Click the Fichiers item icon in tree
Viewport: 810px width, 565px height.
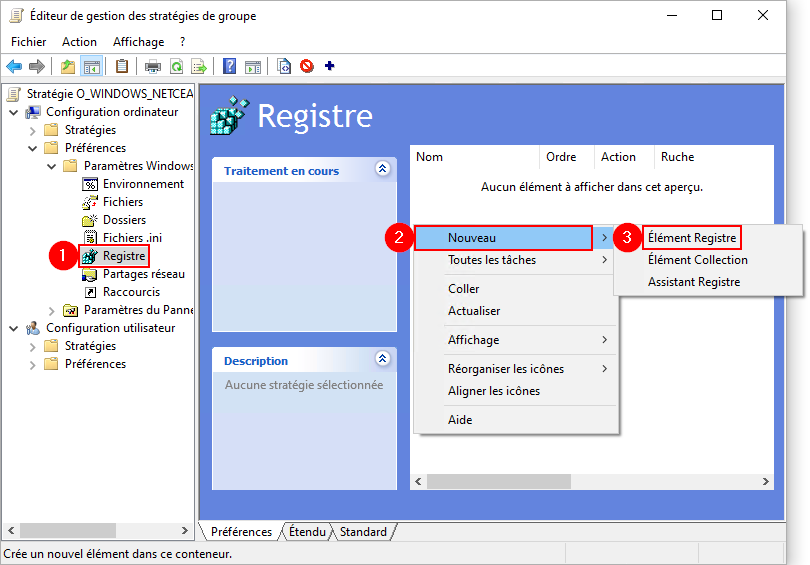tap(90, 202)
